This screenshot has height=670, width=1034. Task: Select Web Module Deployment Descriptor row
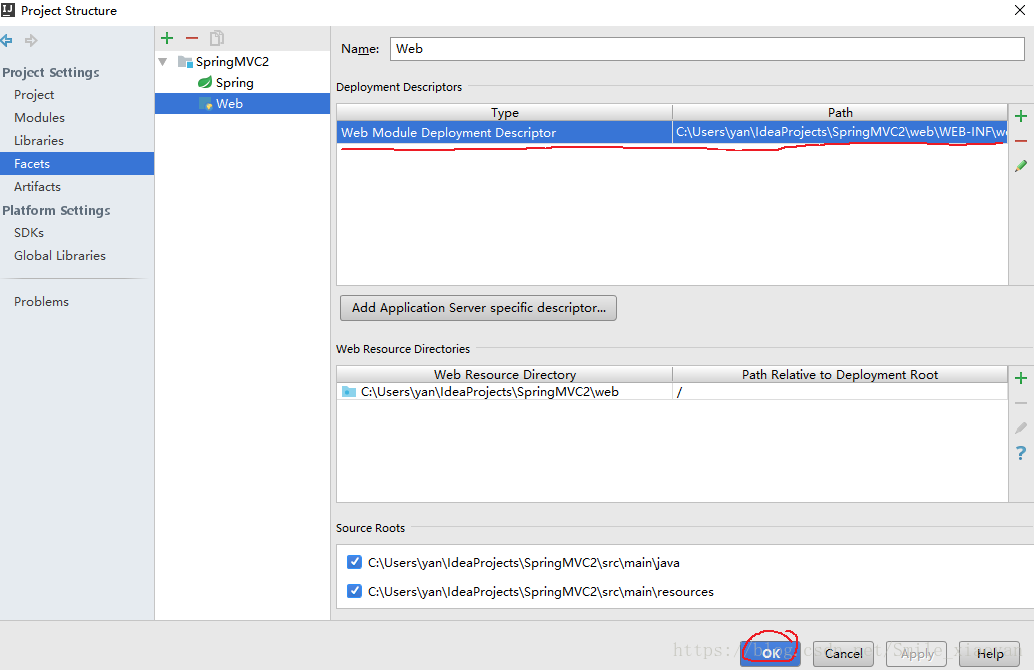[x=672, y=132]
